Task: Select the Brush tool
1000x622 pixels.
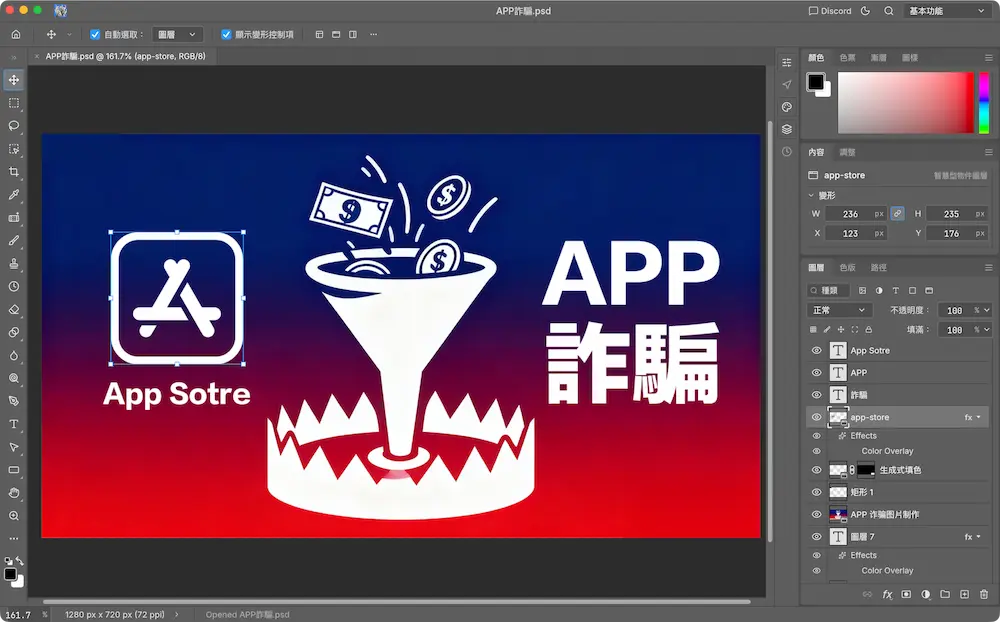Action: coord(13,241)
